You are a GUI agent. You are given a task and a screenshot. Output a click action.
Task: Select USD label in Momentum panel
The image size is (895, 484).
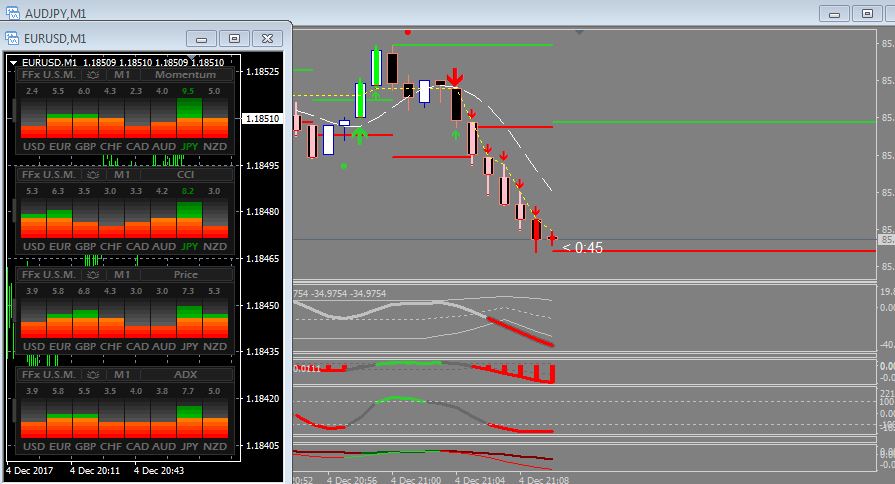pos(34,147)
